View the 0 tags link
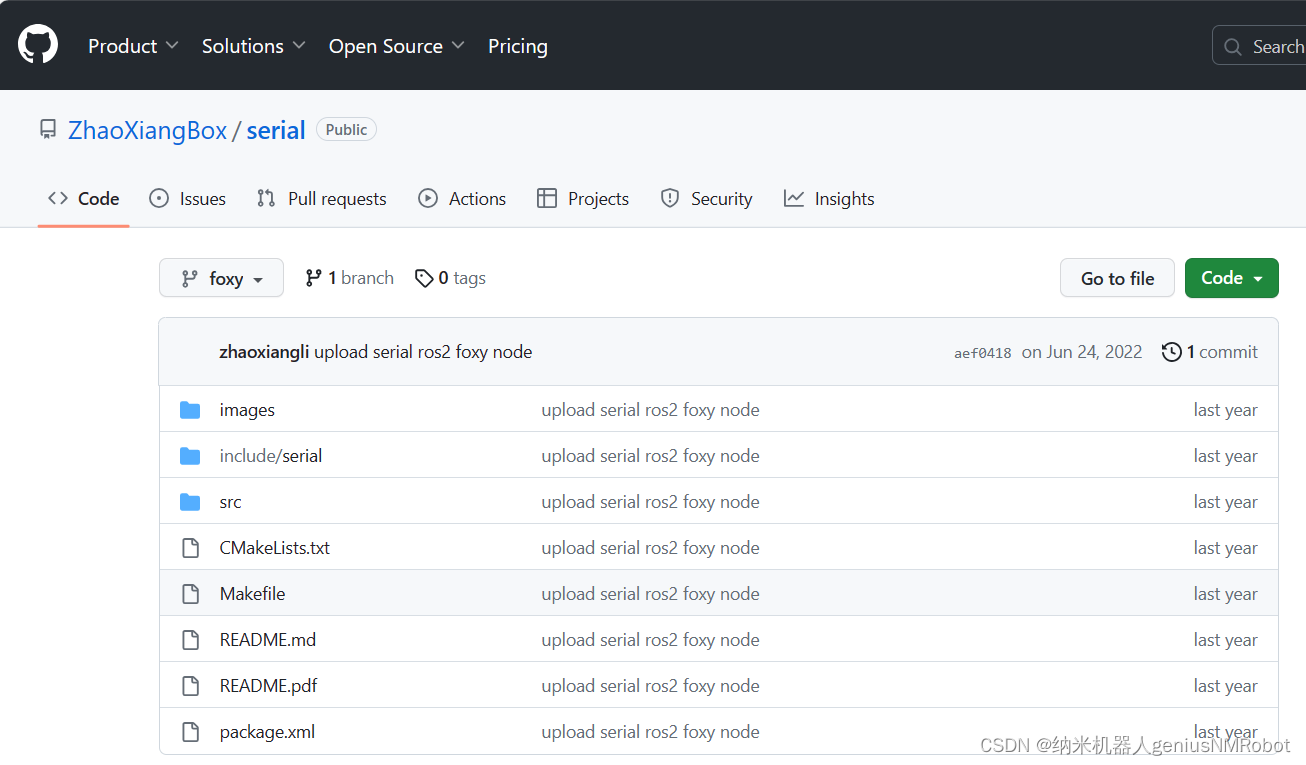 tap(451, 278)
